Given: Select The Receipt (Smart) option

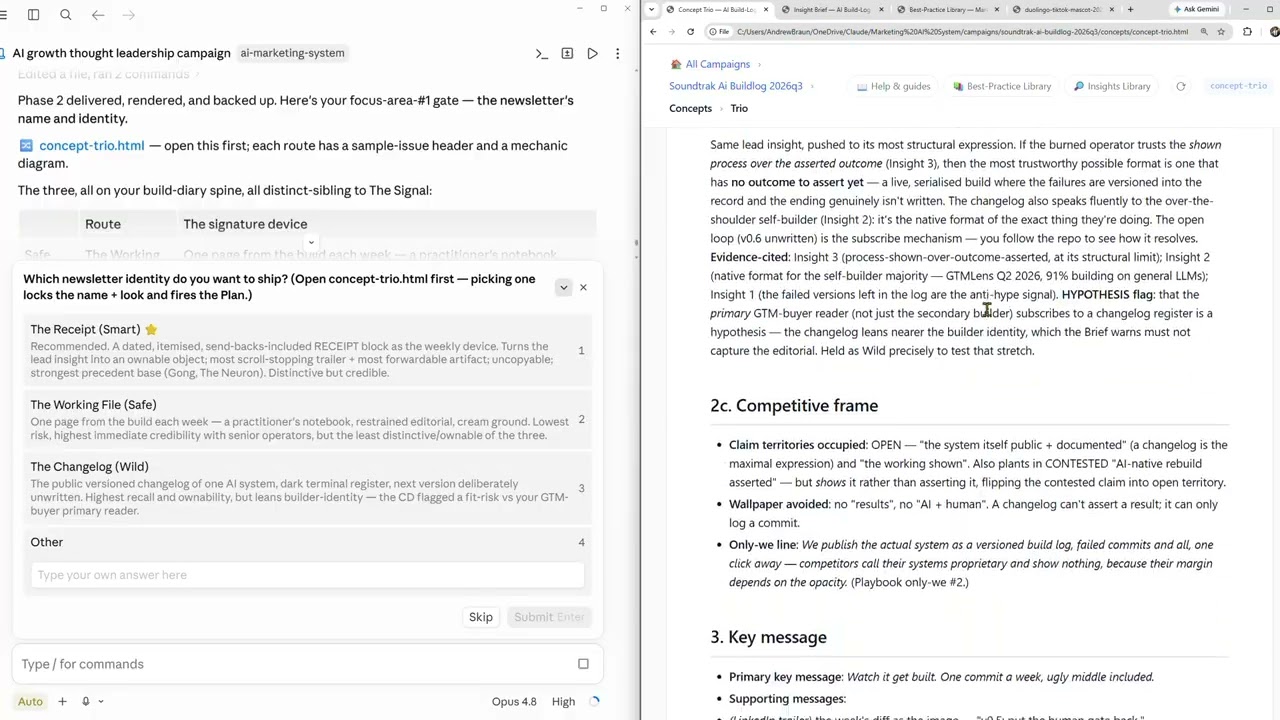Looking at the screenshot, I should coord(308,350).
